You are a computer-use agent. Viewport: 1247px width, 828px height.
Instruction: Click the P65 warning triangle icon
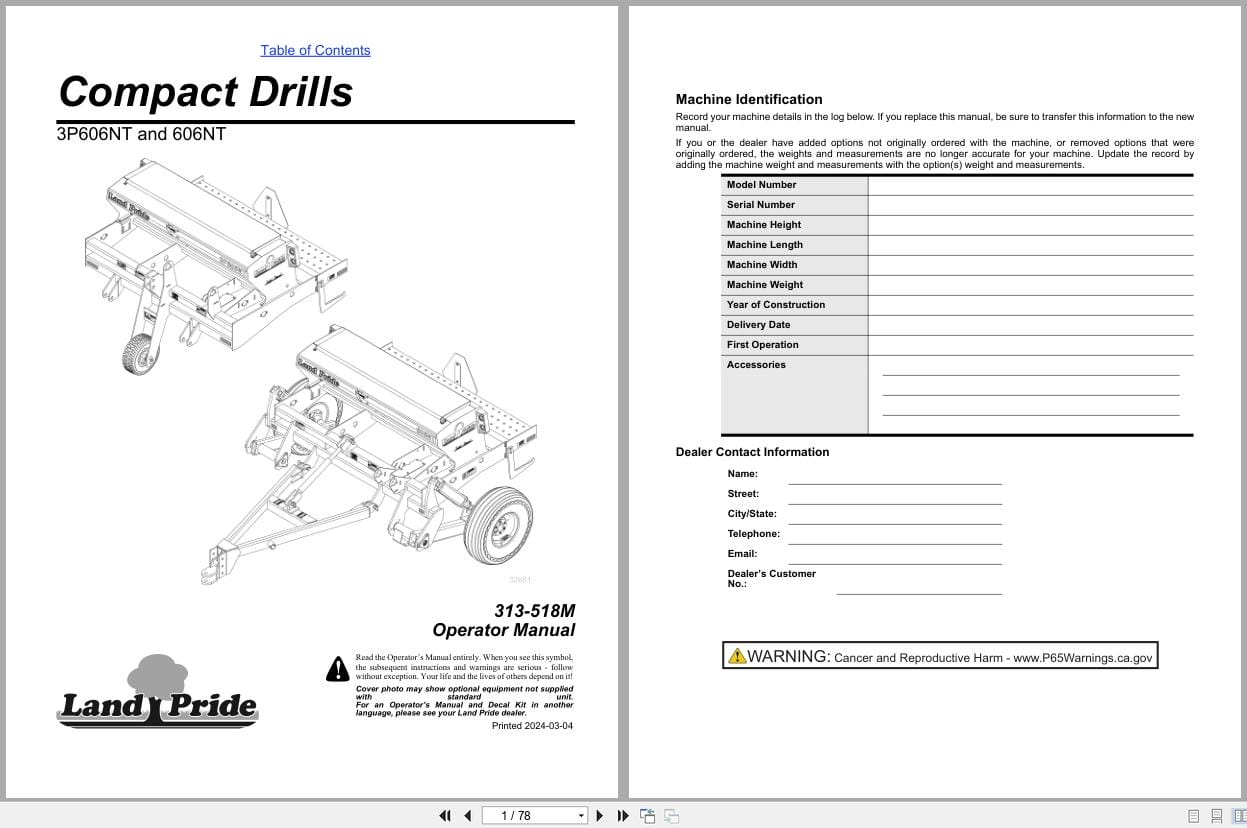point(737,656)
